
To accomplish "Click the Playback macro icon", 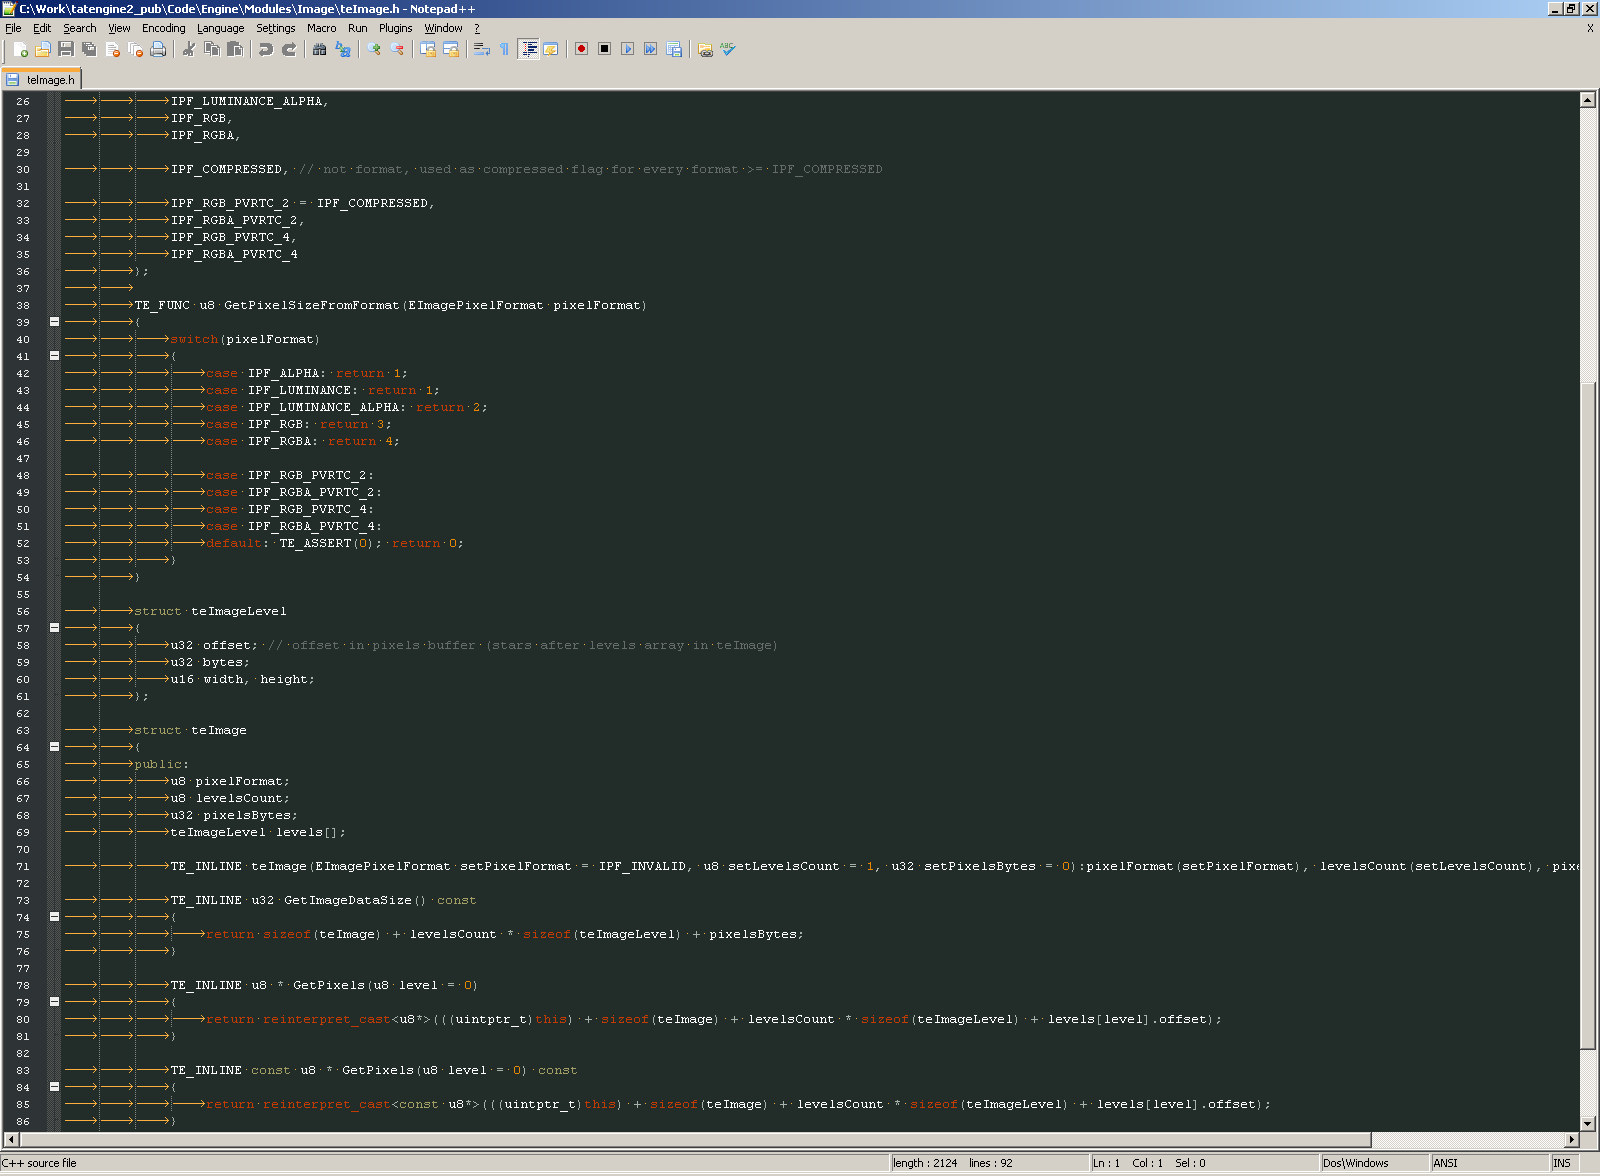I will coord(627,49).
